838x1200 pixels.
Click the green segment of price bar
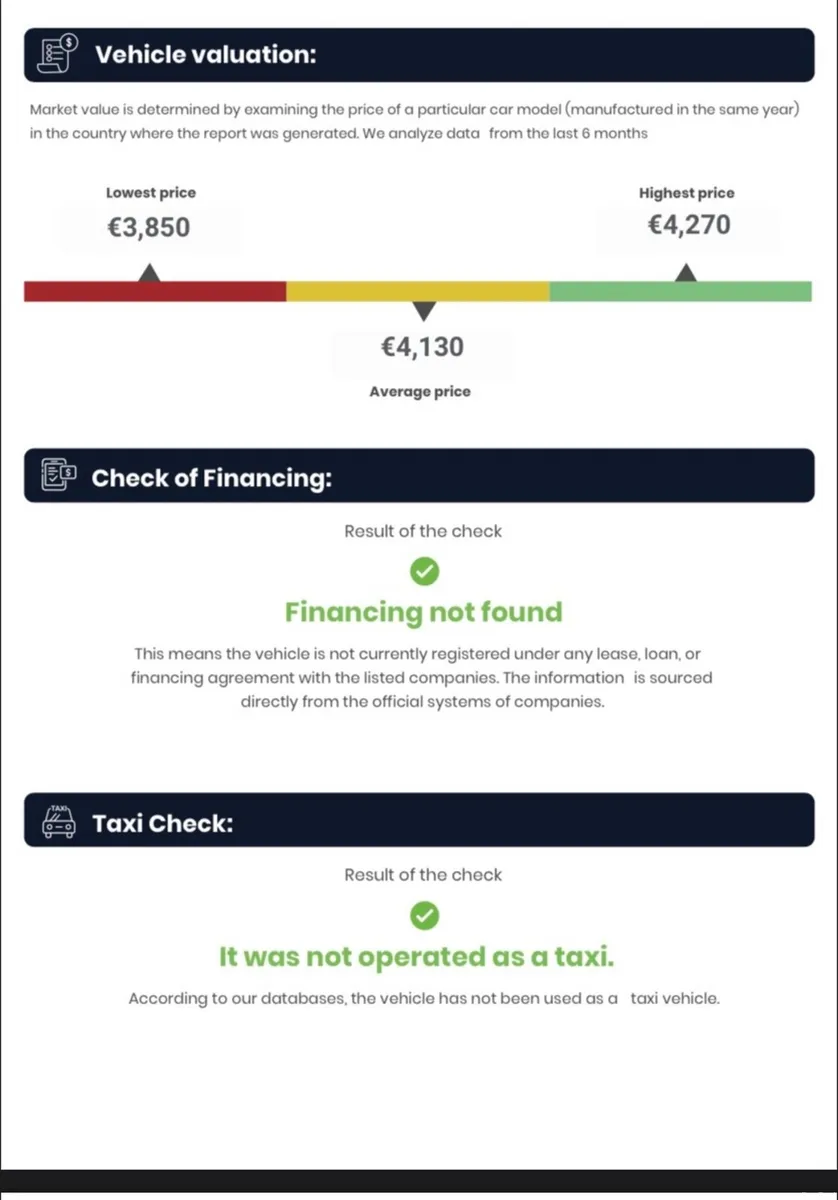click(680, 292)
